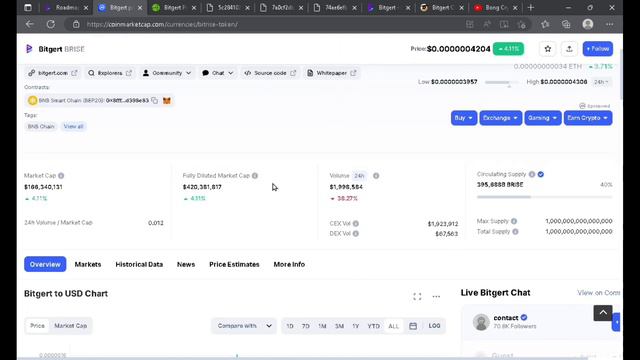The image size is (640, 360).
Task: Switch to the News tab
Action: point(186,264)
